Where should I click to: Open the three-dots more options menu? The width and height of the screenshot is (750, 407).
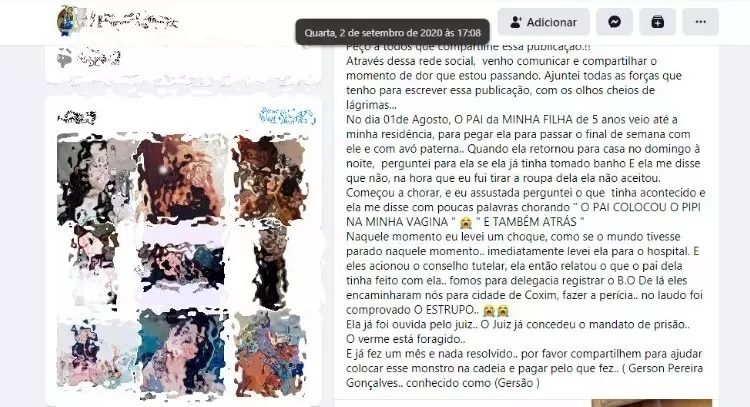tap(700, 22)
